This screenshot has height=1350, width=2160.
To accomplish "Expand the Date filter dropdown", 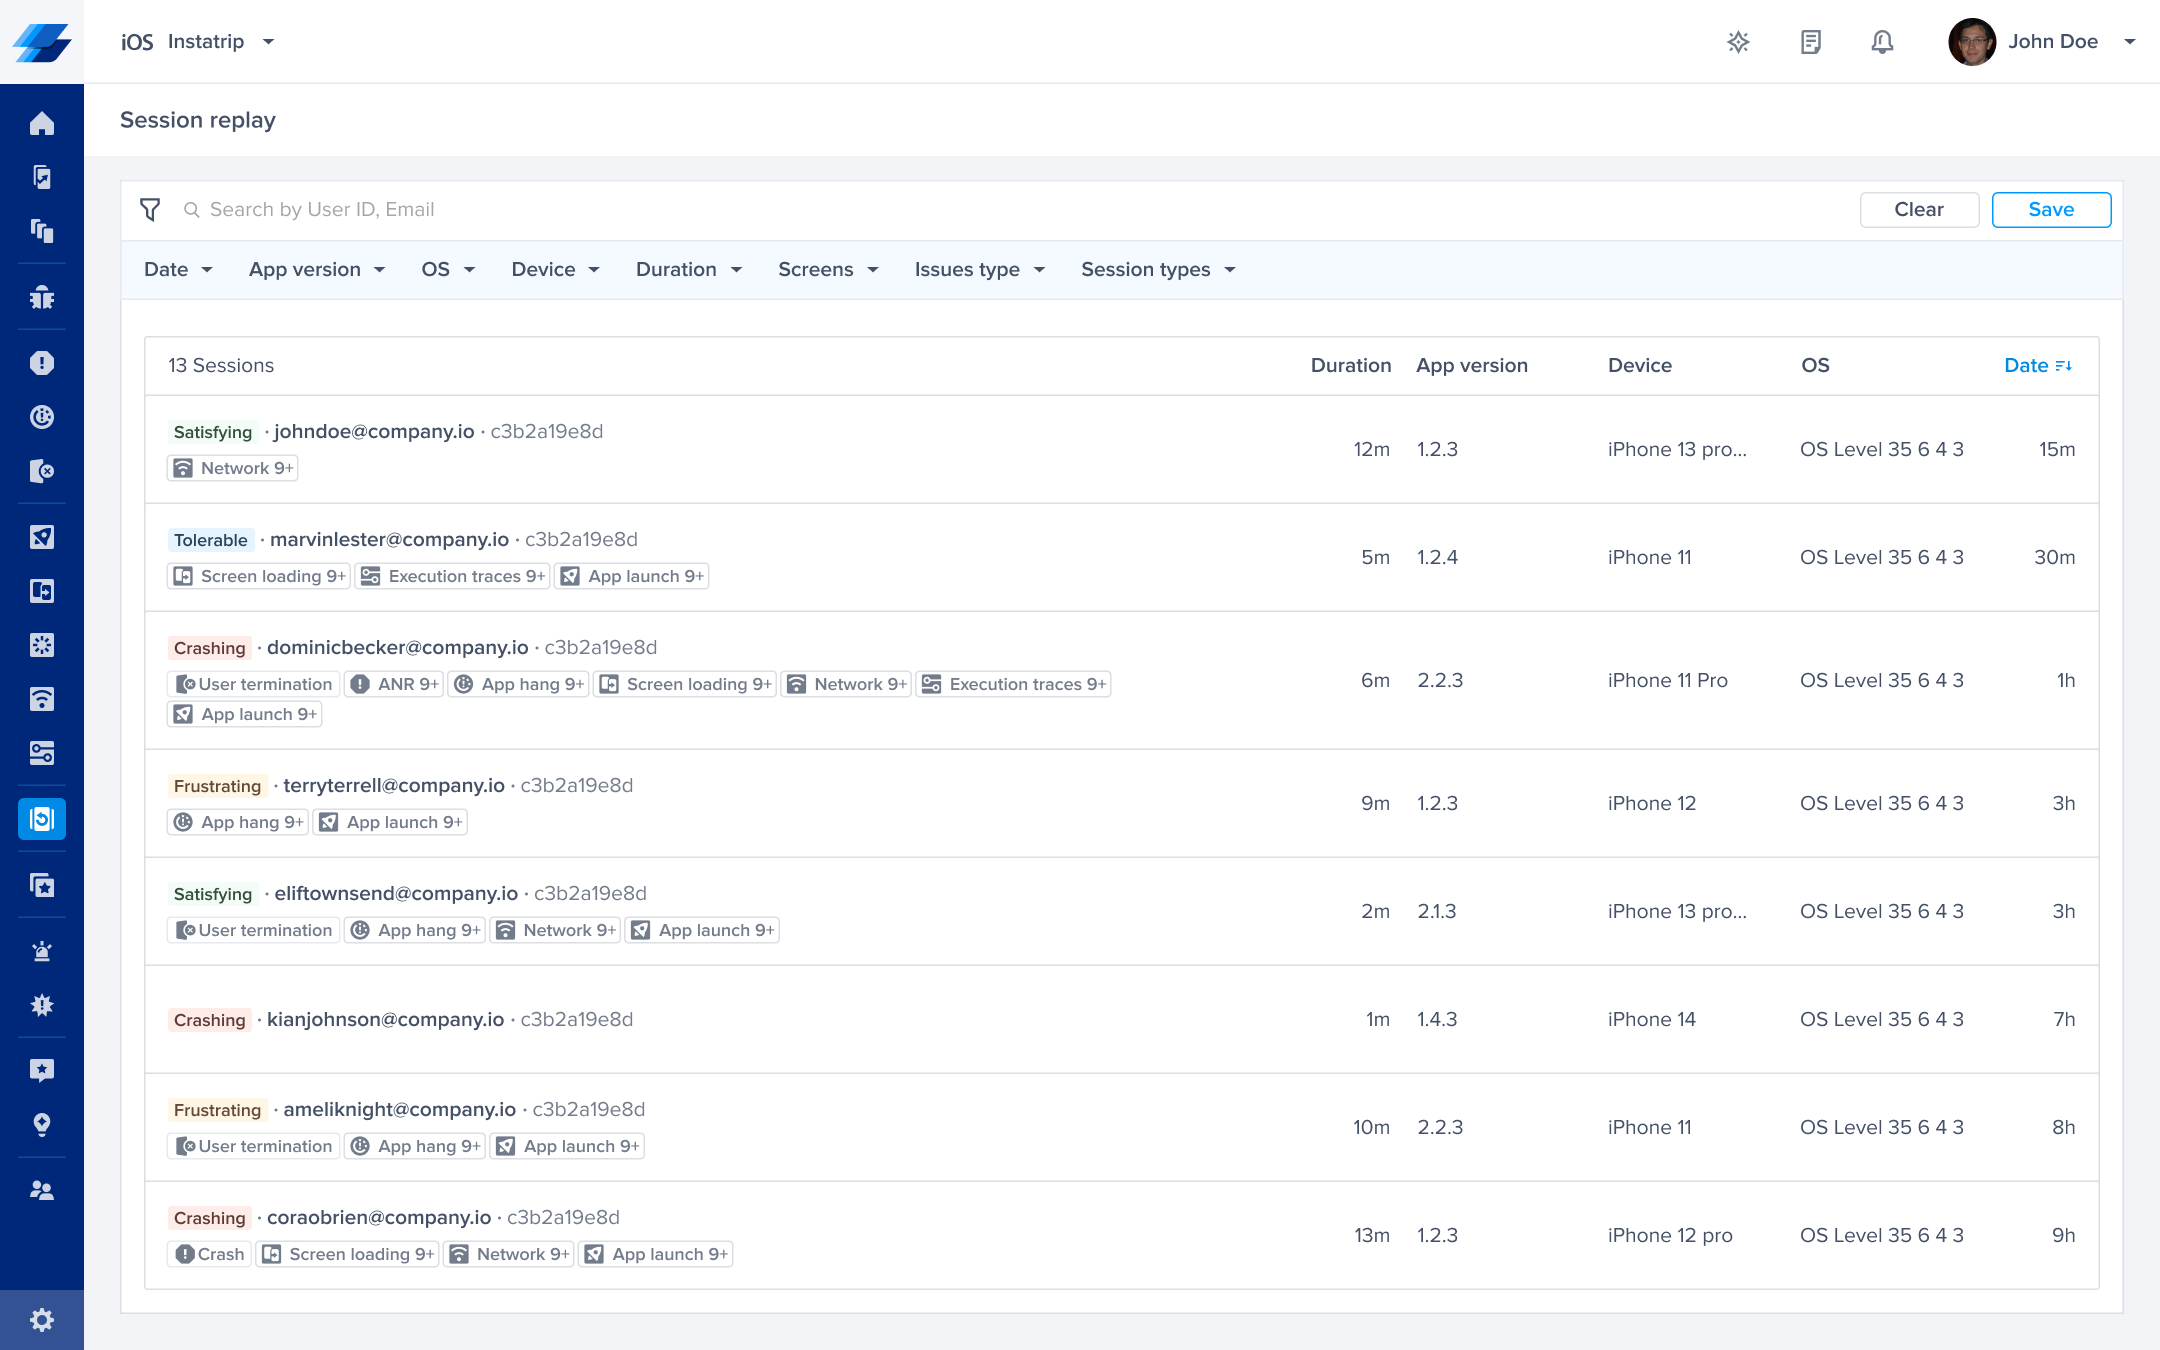I will 178,270.
